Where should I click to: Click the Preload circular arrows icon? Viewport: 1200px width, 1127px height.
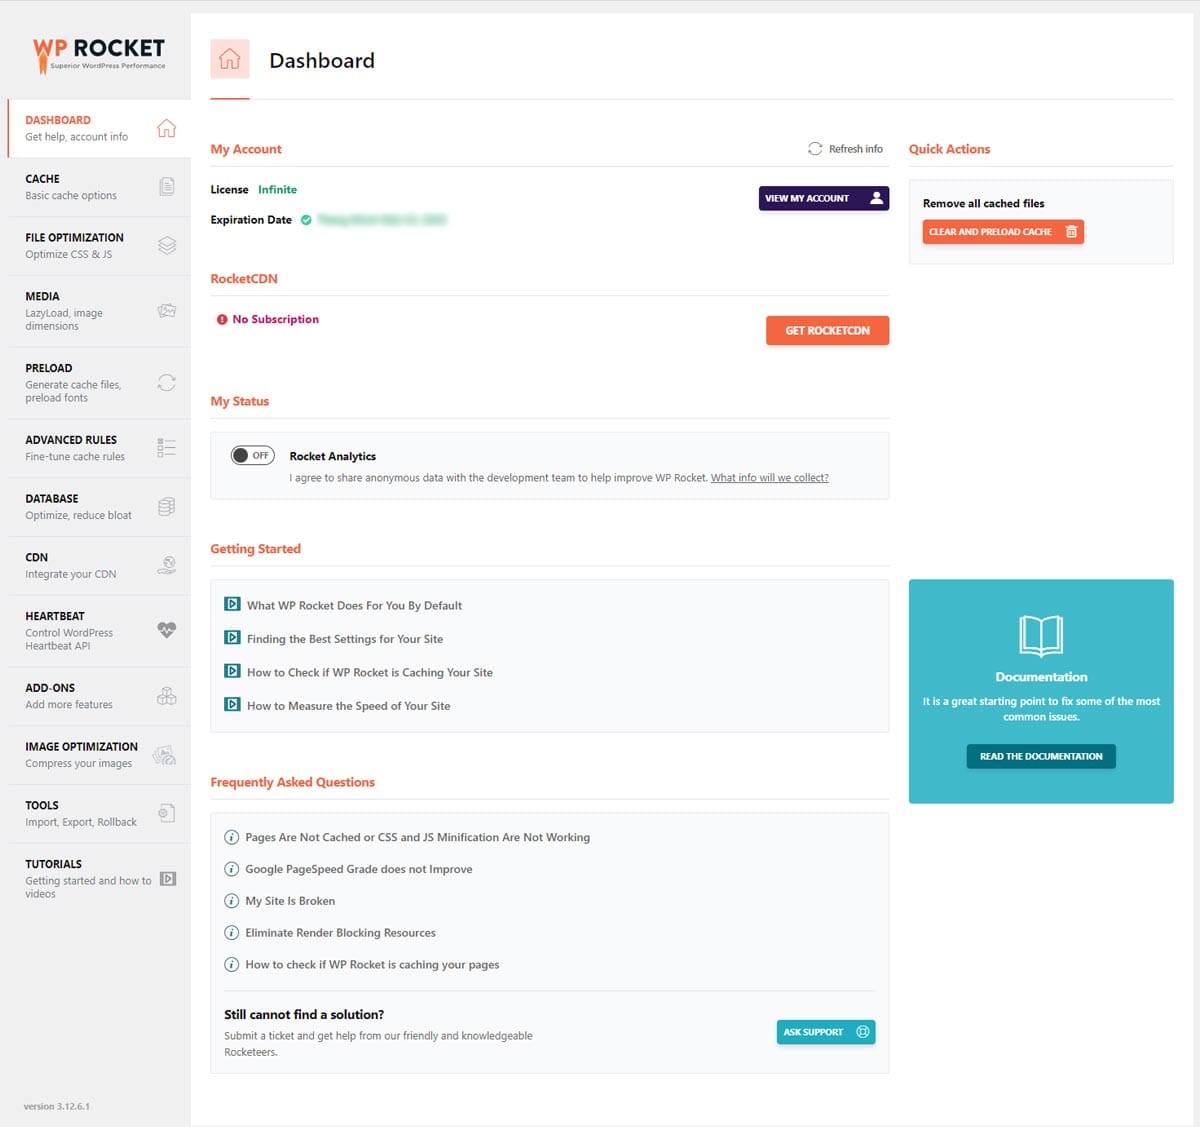167,383
